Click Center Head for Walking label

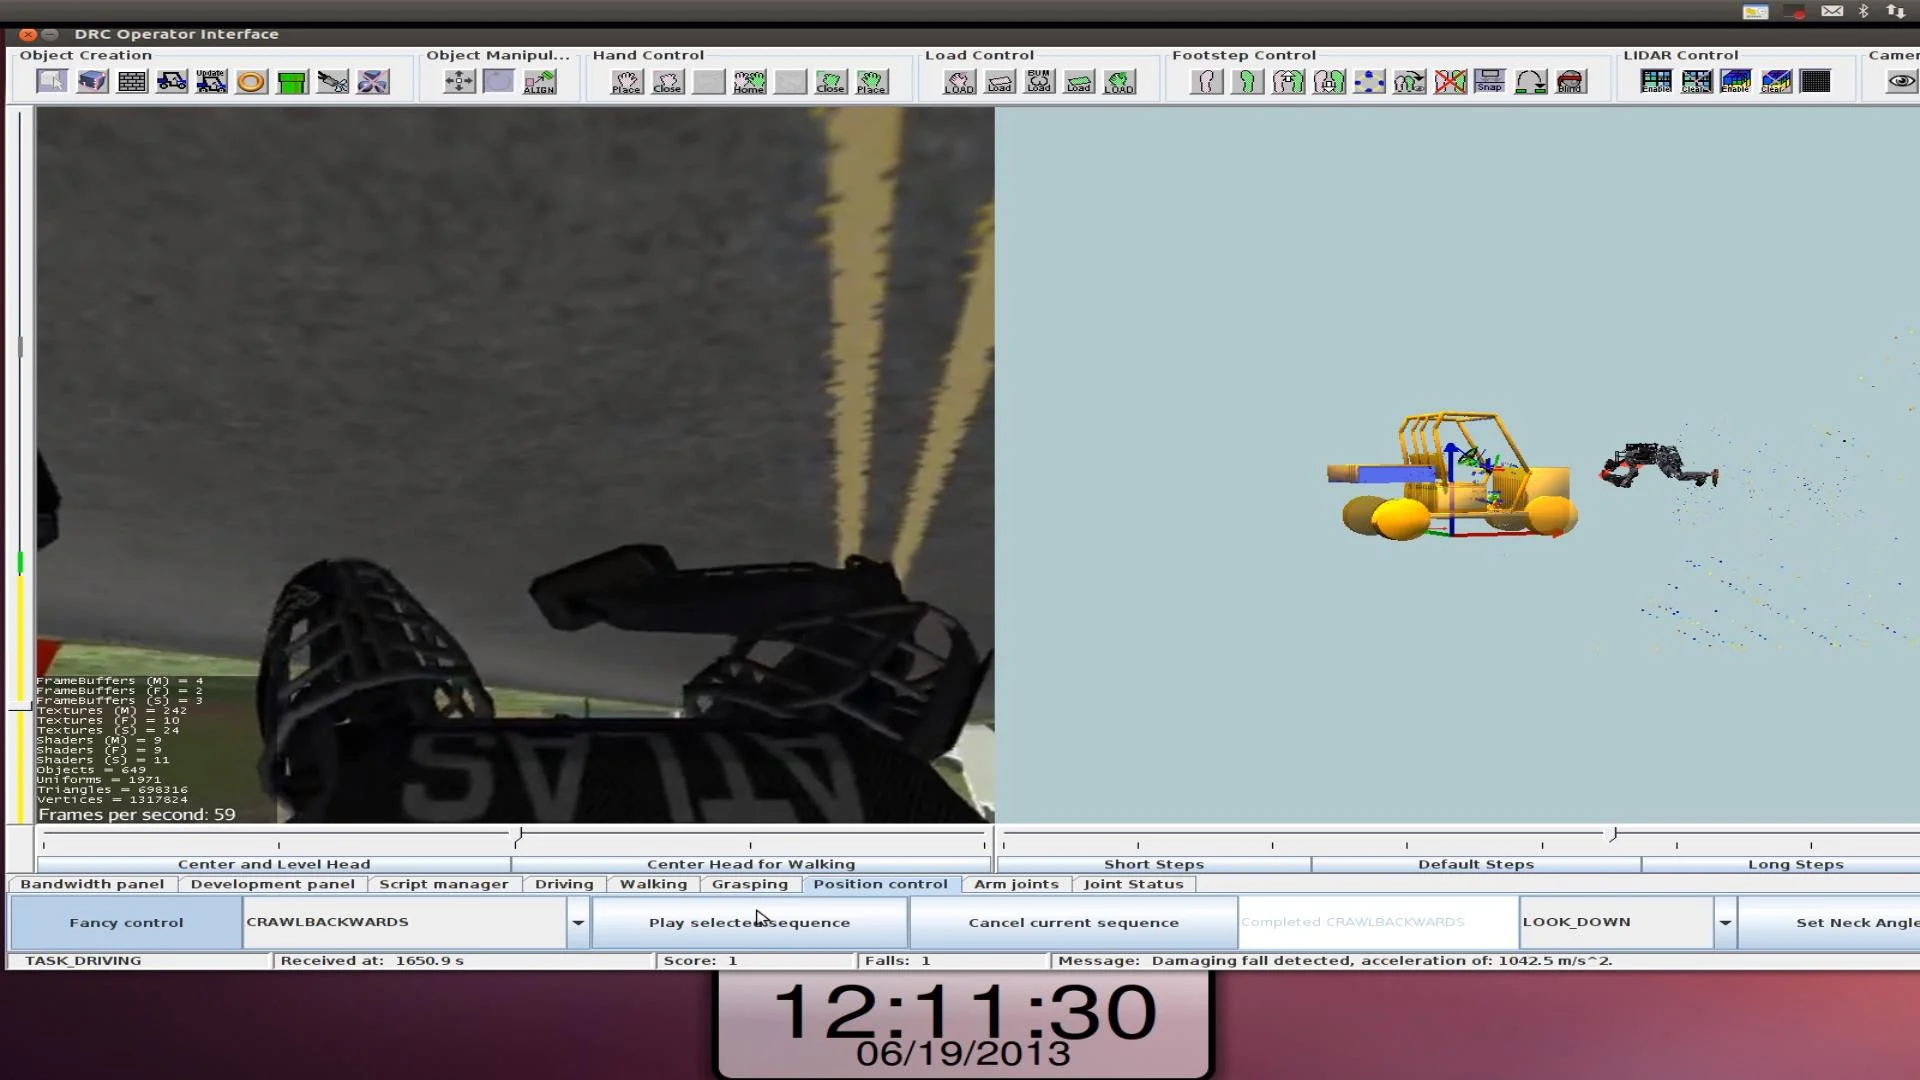click(x=751, y=864)
